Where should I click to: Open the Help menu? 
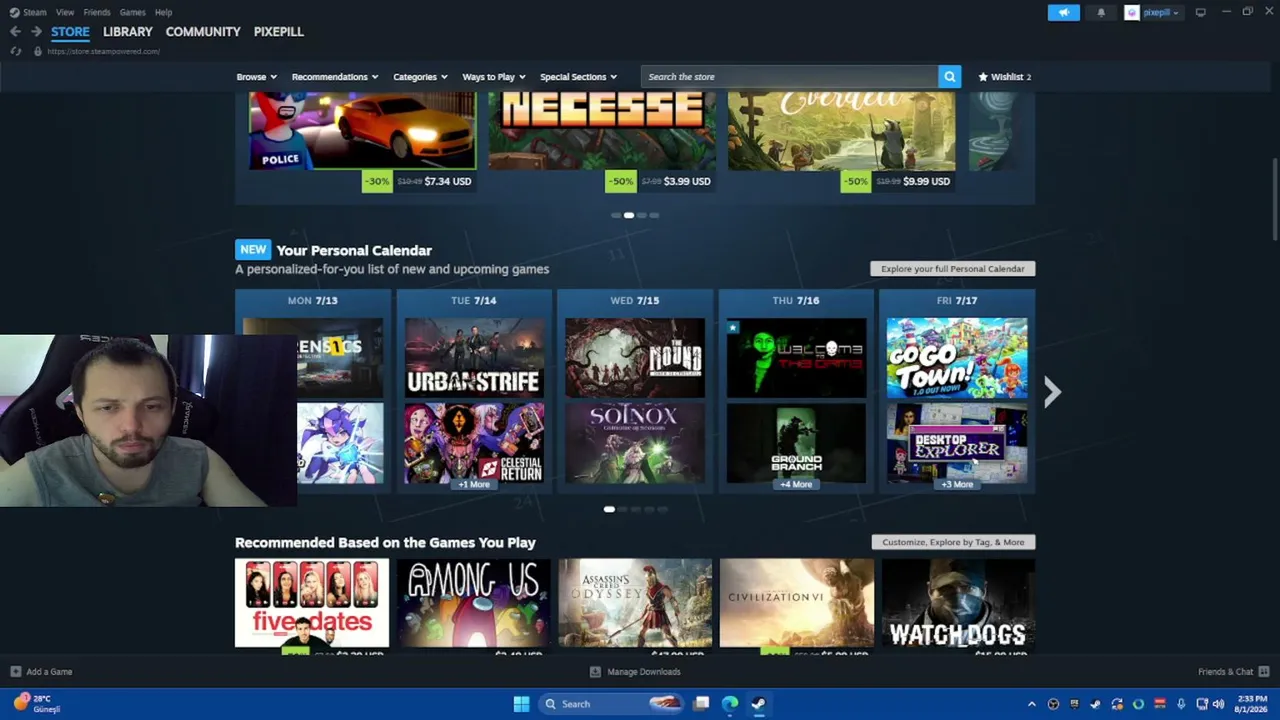pyautogui.click(x=163, y=12)
